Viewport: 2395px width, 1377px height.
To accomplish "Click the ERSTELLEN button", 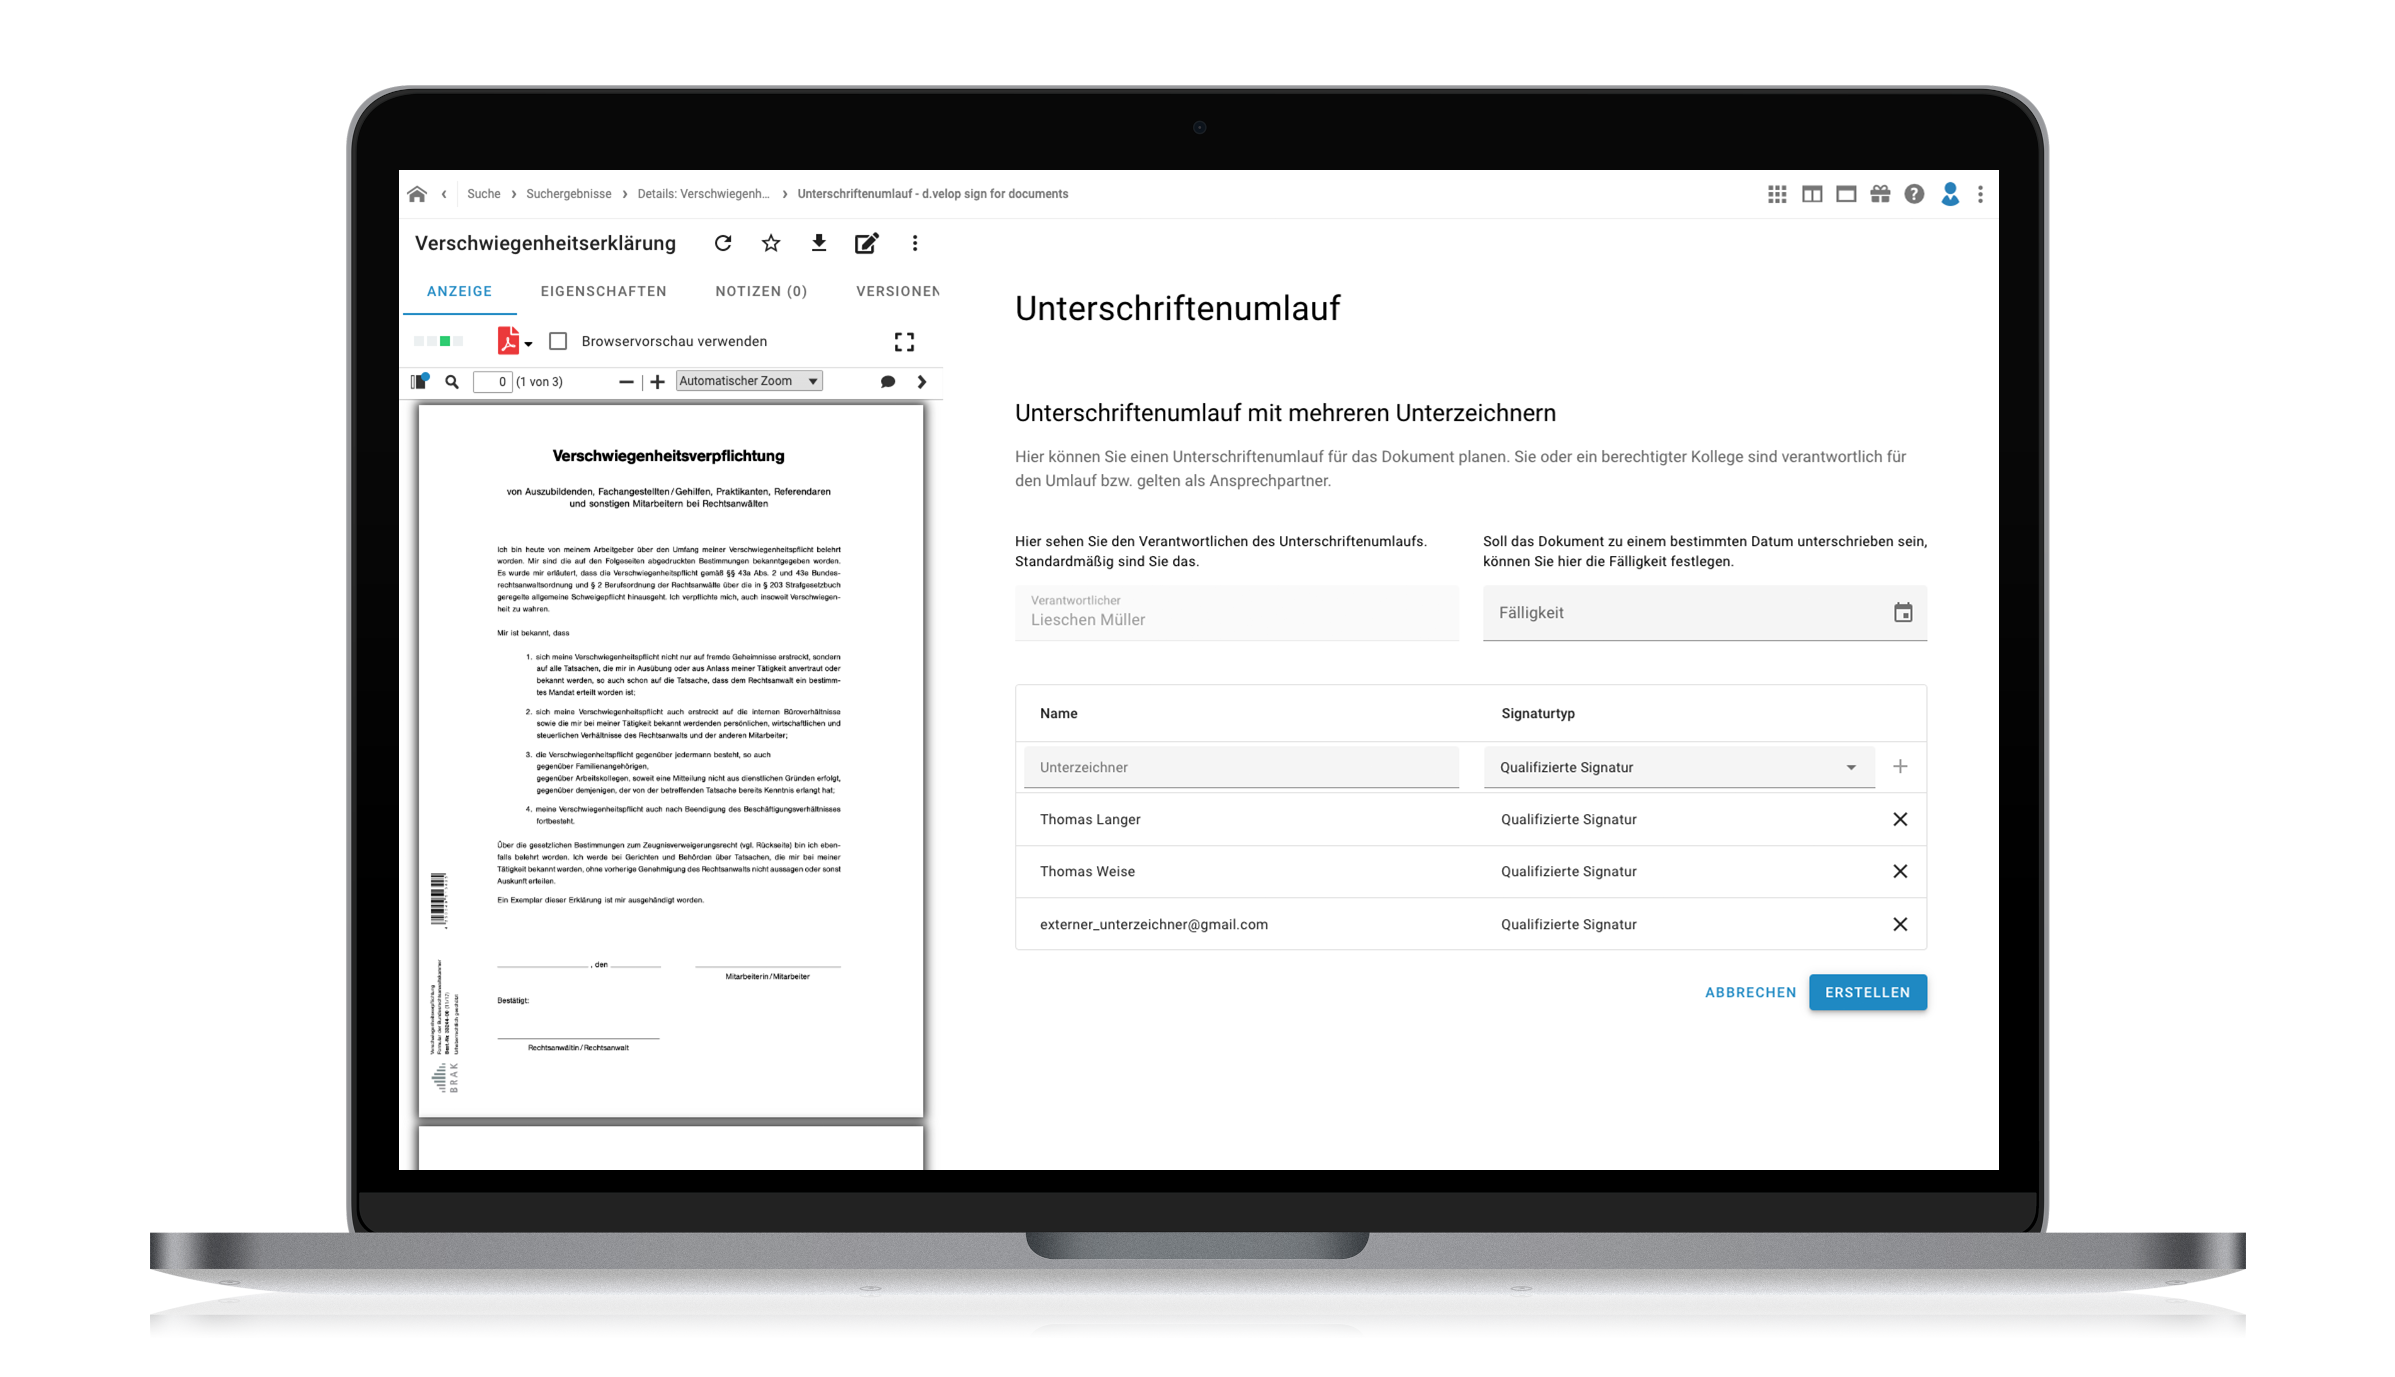I will 1867,992.
